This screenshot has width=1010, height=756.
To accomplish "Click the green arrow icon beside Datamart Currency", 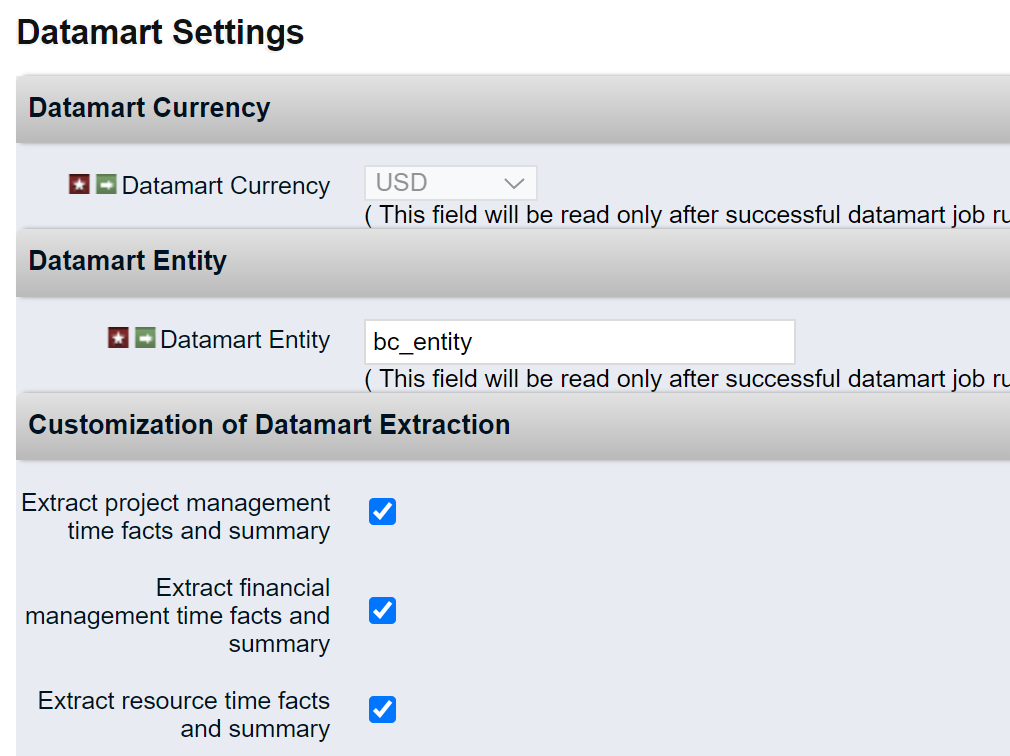I will pos(106,185).
